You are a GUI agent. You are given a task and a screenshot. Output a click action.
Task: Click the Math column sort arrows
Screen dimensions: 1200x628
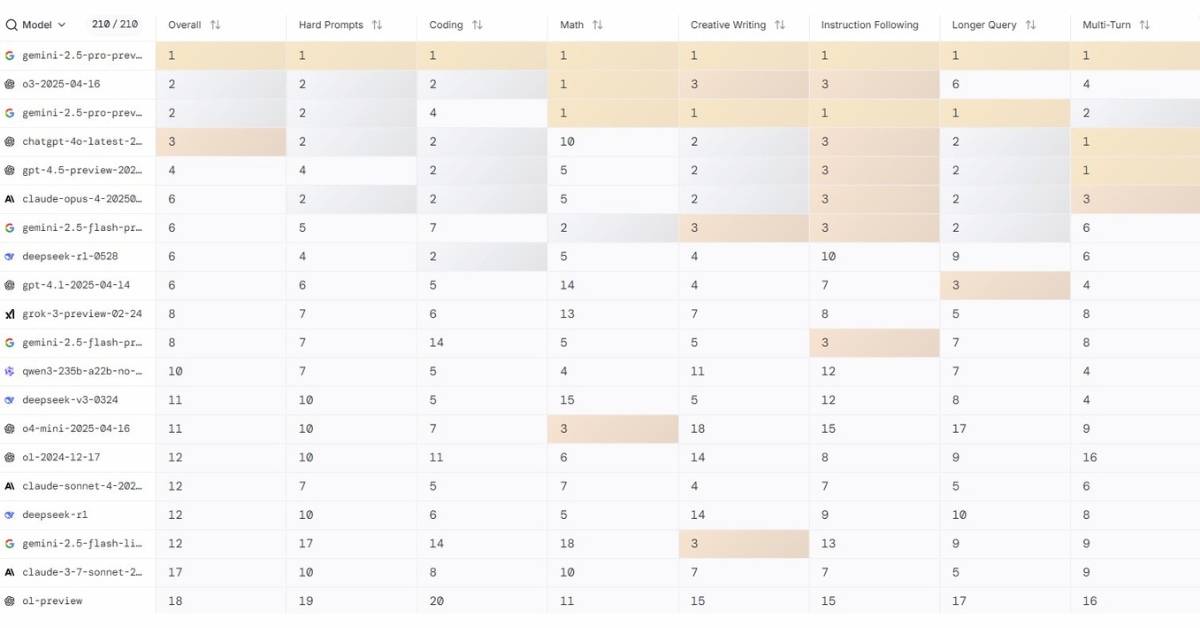[x=597, y=25]
